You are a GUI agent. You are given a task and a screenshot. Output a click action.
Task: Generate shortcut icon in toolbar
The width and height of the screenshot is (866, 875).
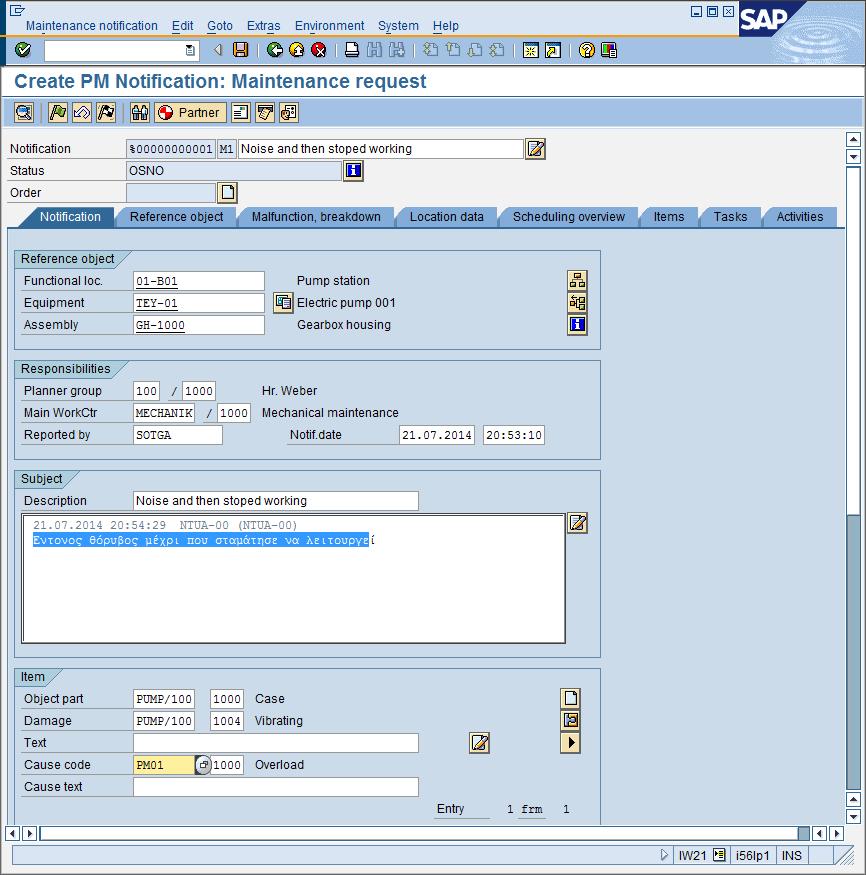click(x=552, y=50)
